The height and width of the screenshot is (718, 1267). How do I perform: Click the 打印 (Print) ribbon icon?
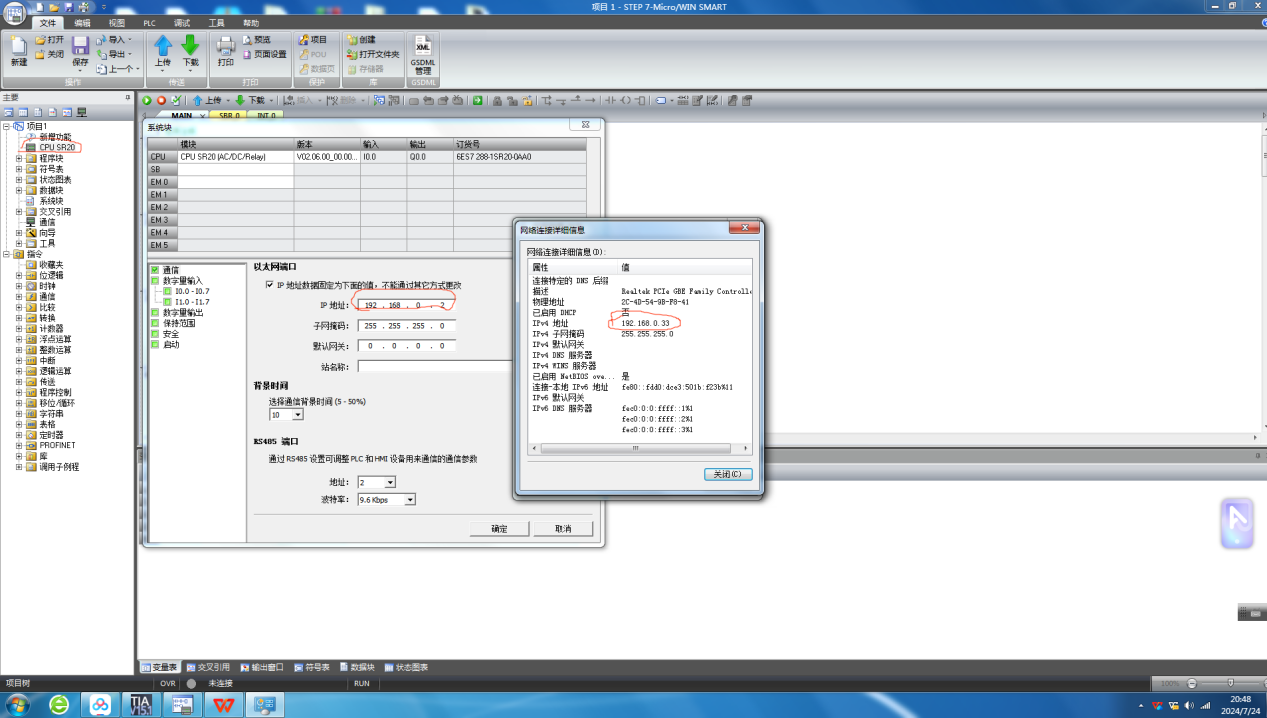[x=226, y=51]
